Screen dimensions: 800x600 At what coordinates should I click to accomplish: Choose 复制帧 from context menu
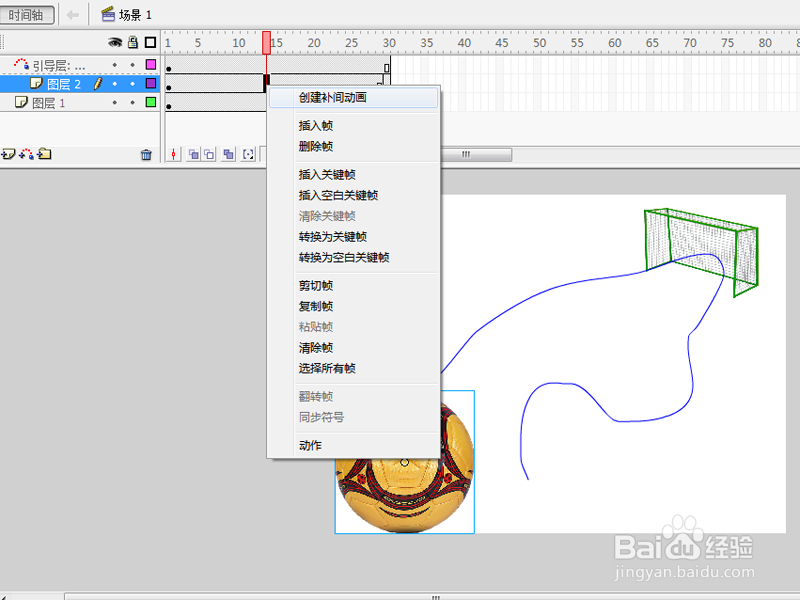tap(353, 306)
